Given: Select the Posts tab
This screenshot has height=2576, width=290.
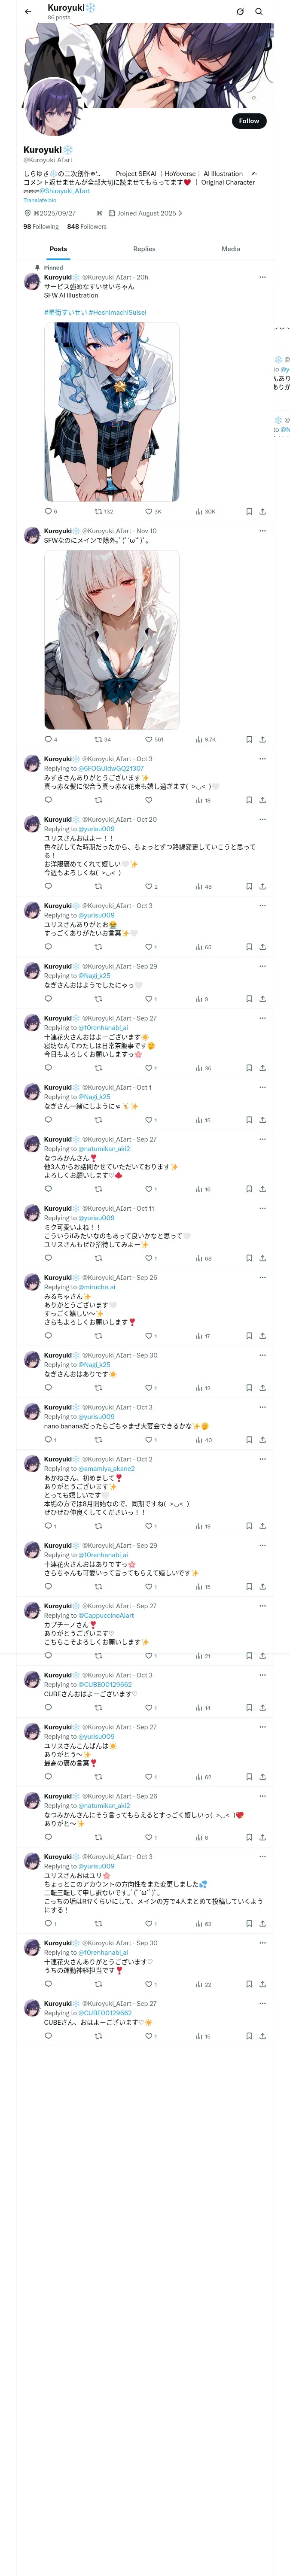Looking at the screenshot, I should click(59, 249).
